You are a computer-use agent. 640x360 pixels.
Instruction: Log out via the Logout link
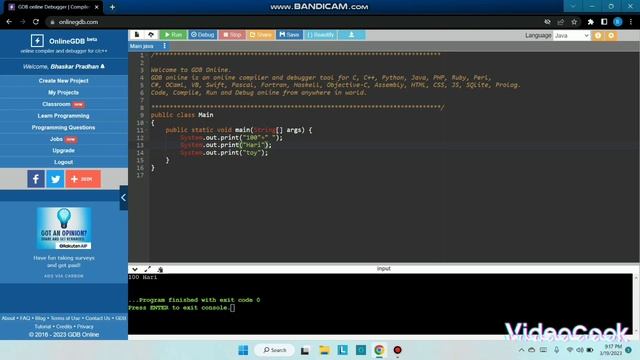click(x=64, y=162)
